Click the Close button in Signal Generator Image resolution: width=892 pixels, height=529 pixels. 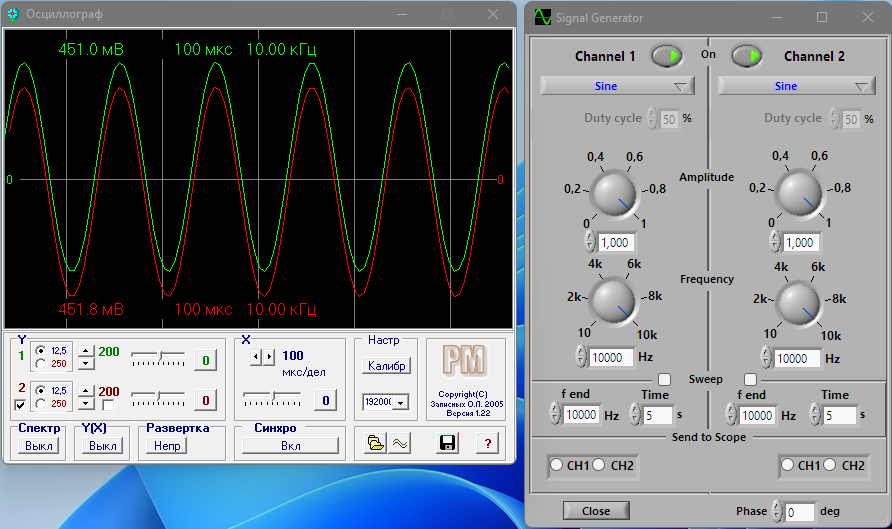click(x=595, y=511)
